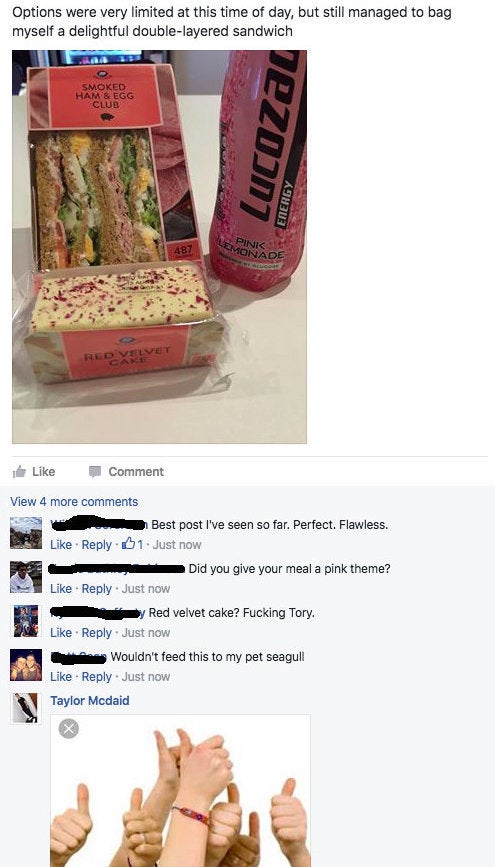Reply to the pet seagull comment

96,677
